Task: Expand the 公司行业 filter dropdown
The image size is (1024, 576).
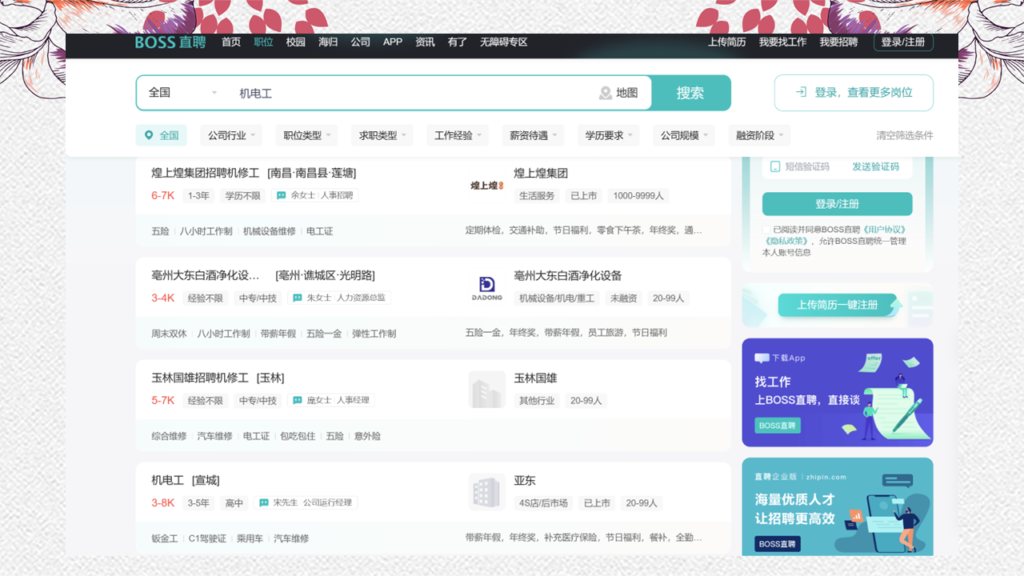Action: point(231,135)
